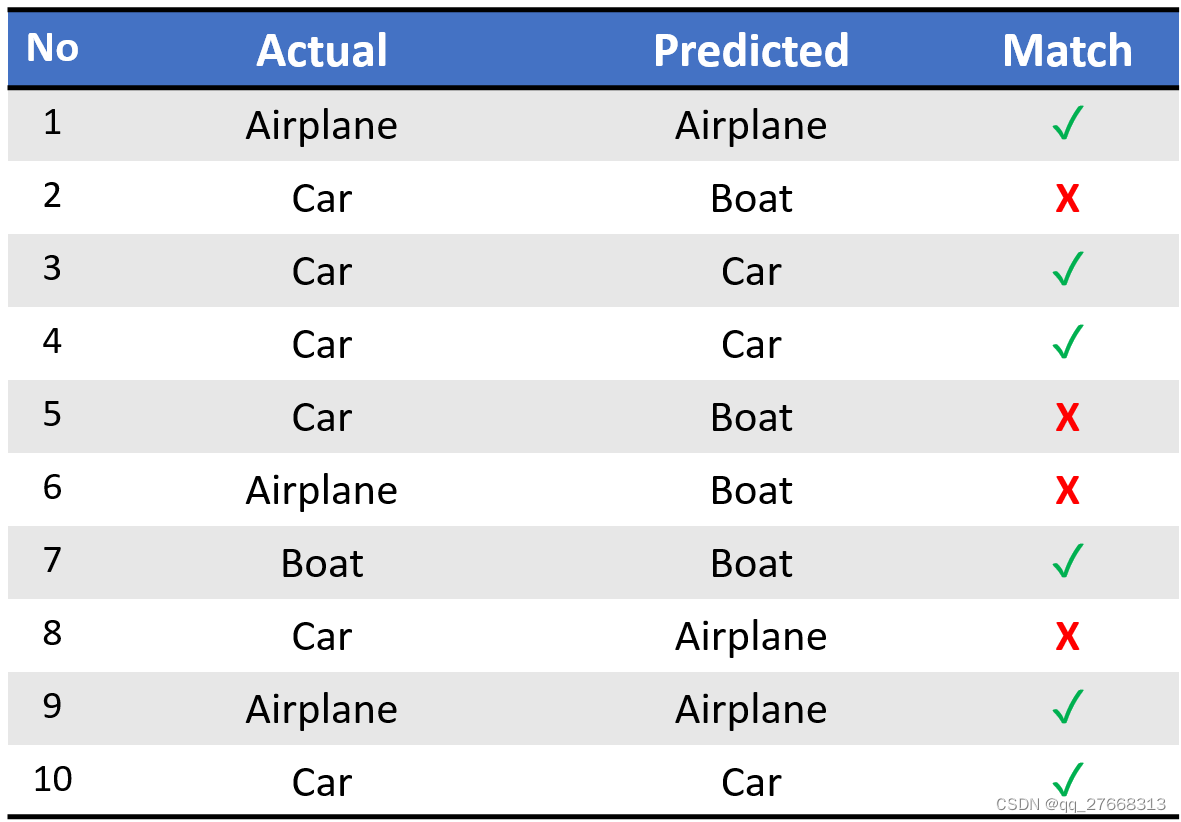This screenshot has width=1181, height=822.
Task: Click the green checkmark in row 1
Action: point(1068,123)
